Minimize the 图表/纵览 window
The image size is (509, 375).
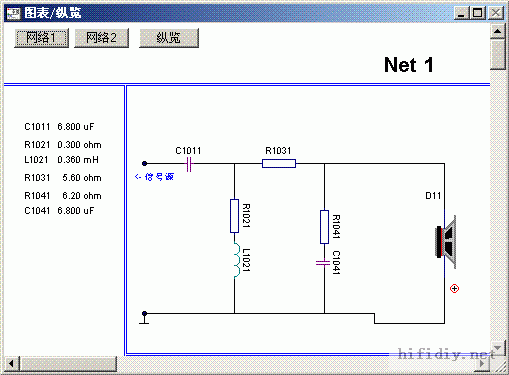pyautogui.click(x=461, y=13)
